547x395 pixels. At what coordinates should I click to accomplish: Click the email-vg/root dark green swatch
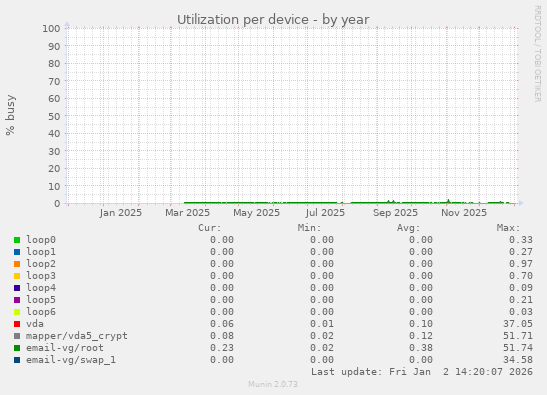17,348
